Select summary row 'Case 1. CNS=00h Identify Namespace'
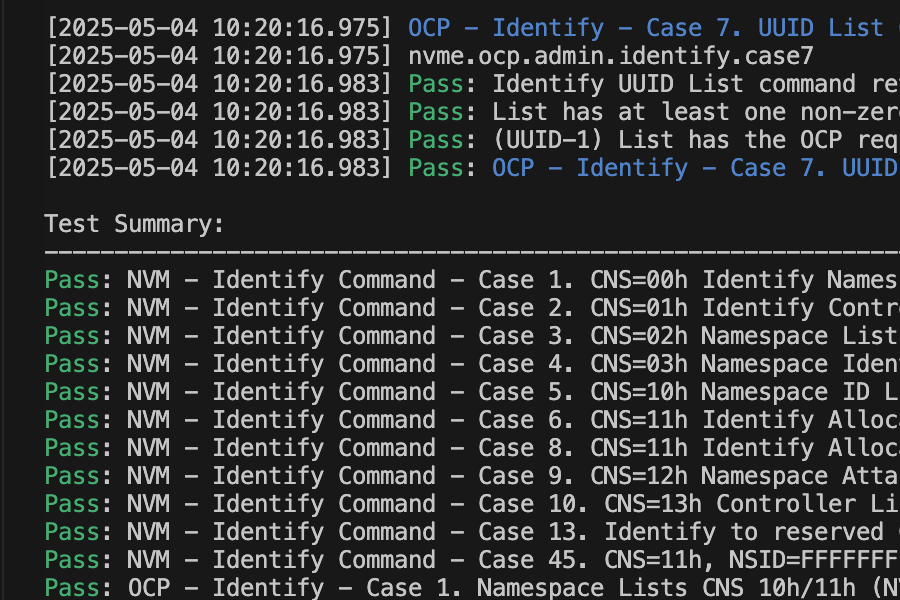Screen dimensions: 900x600 (472, 280)
